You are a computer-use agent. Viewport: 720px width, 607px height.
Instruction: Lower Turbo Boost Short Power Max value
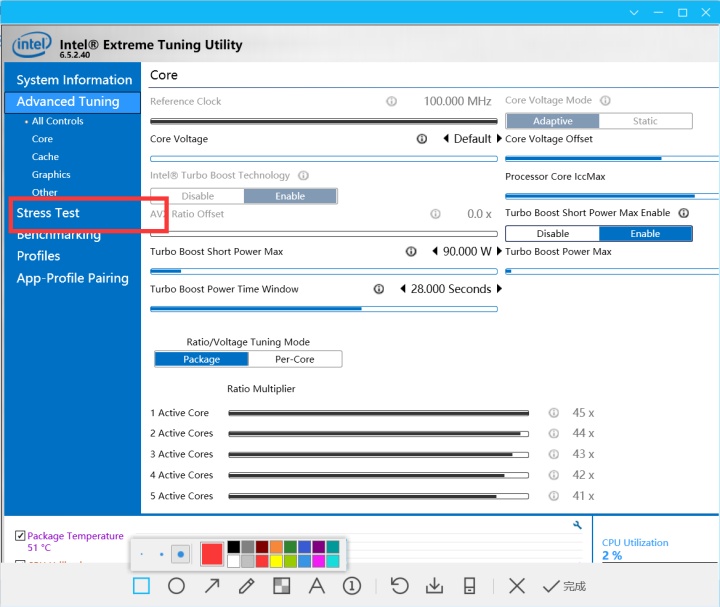pyautogui.click(x=434, y=251)
